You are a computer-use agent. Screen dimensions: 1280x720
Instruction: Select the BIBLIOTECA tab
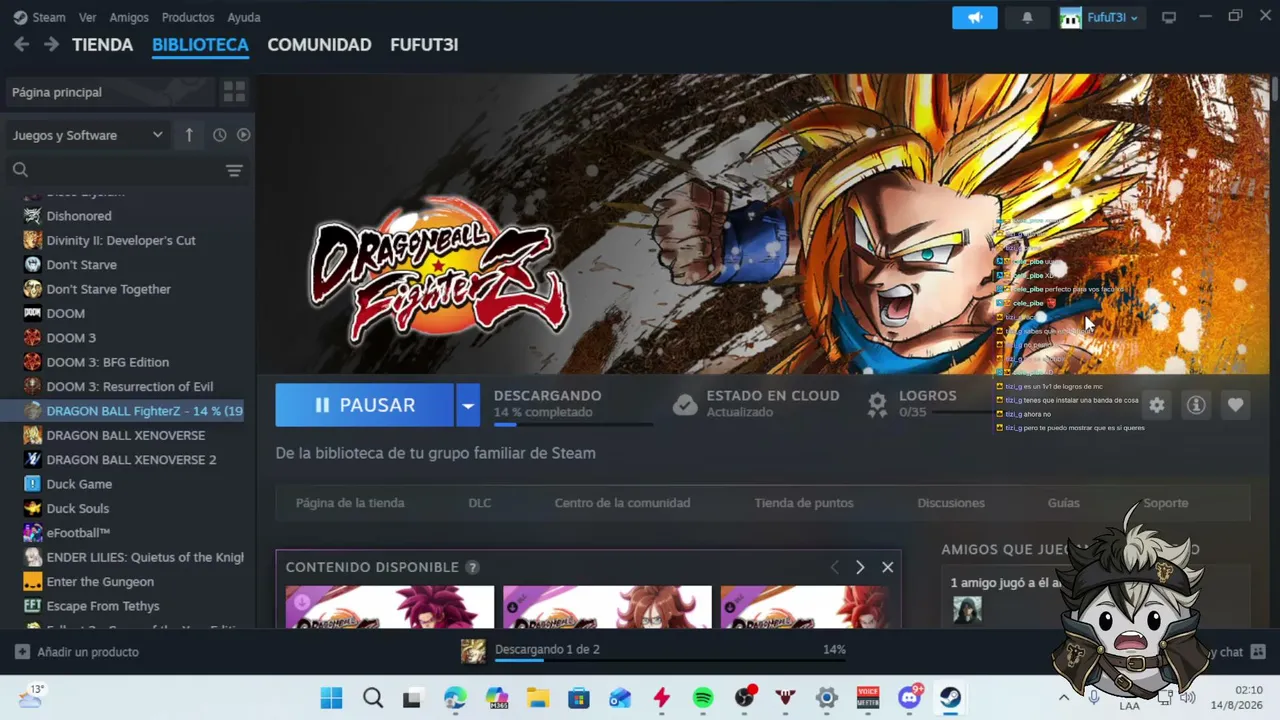(200, 45)
